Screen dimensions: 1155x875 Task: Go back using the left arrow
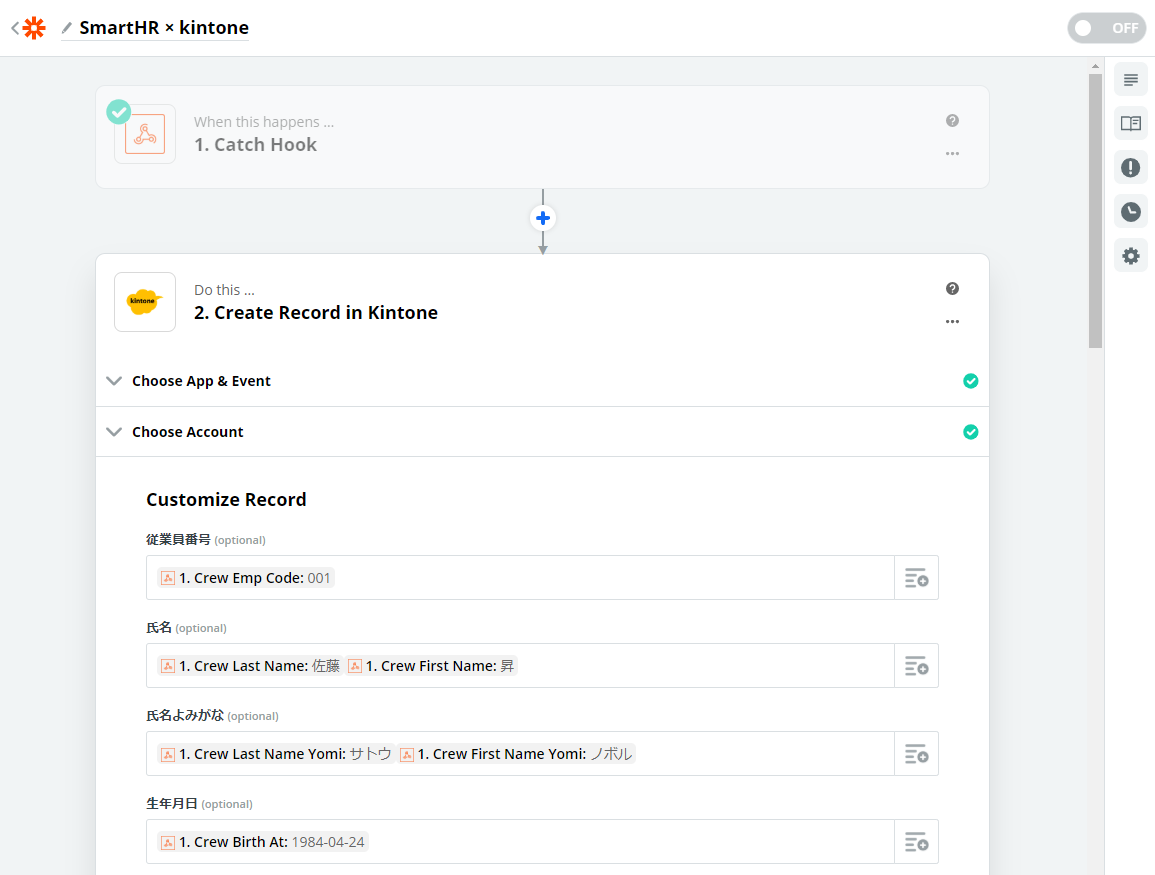point(15,28)
